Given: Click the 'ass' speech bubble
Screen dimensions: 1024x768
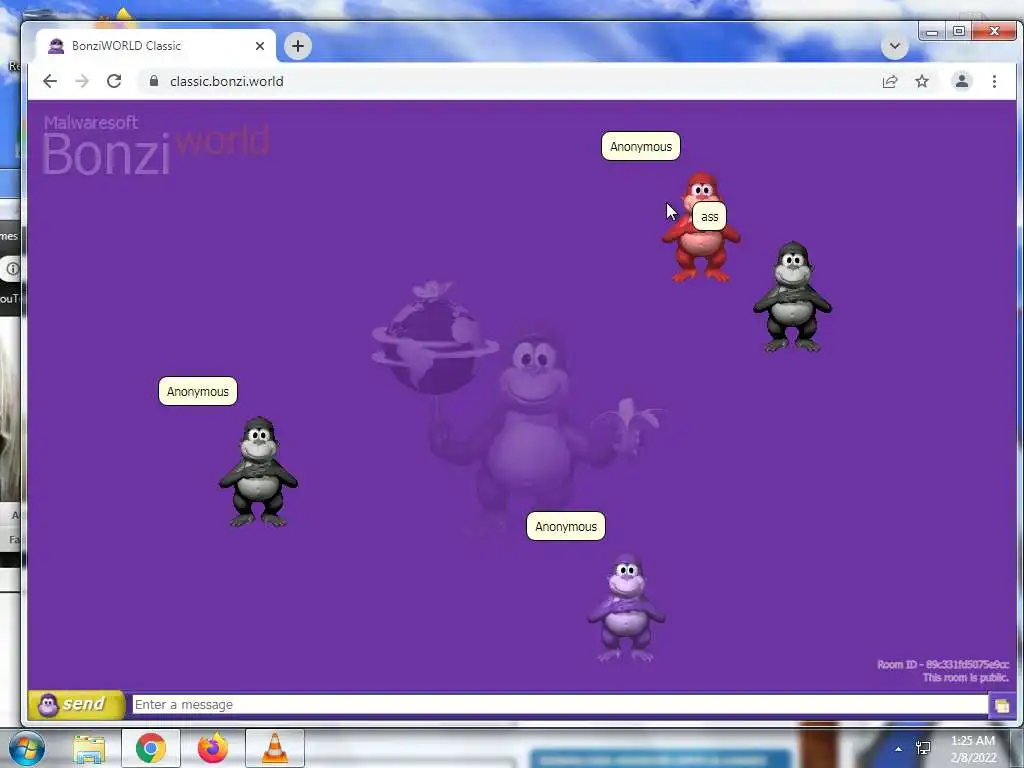Looking at the screenshot, I should pyautogui.click(x=709, y=216).
